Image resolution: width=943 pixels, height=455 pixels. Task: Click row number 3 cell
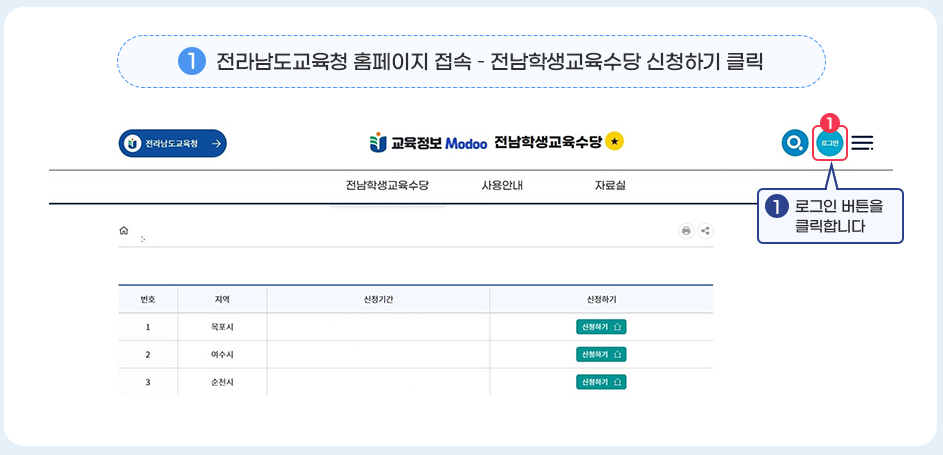[148, 382]
